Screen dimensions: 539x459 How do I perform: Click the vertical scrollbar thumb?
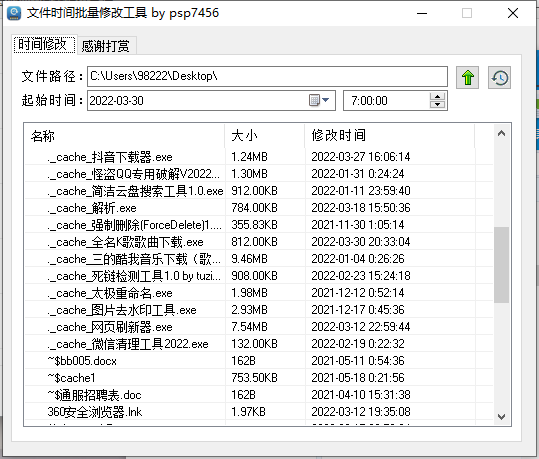click(x=502, y=265)
